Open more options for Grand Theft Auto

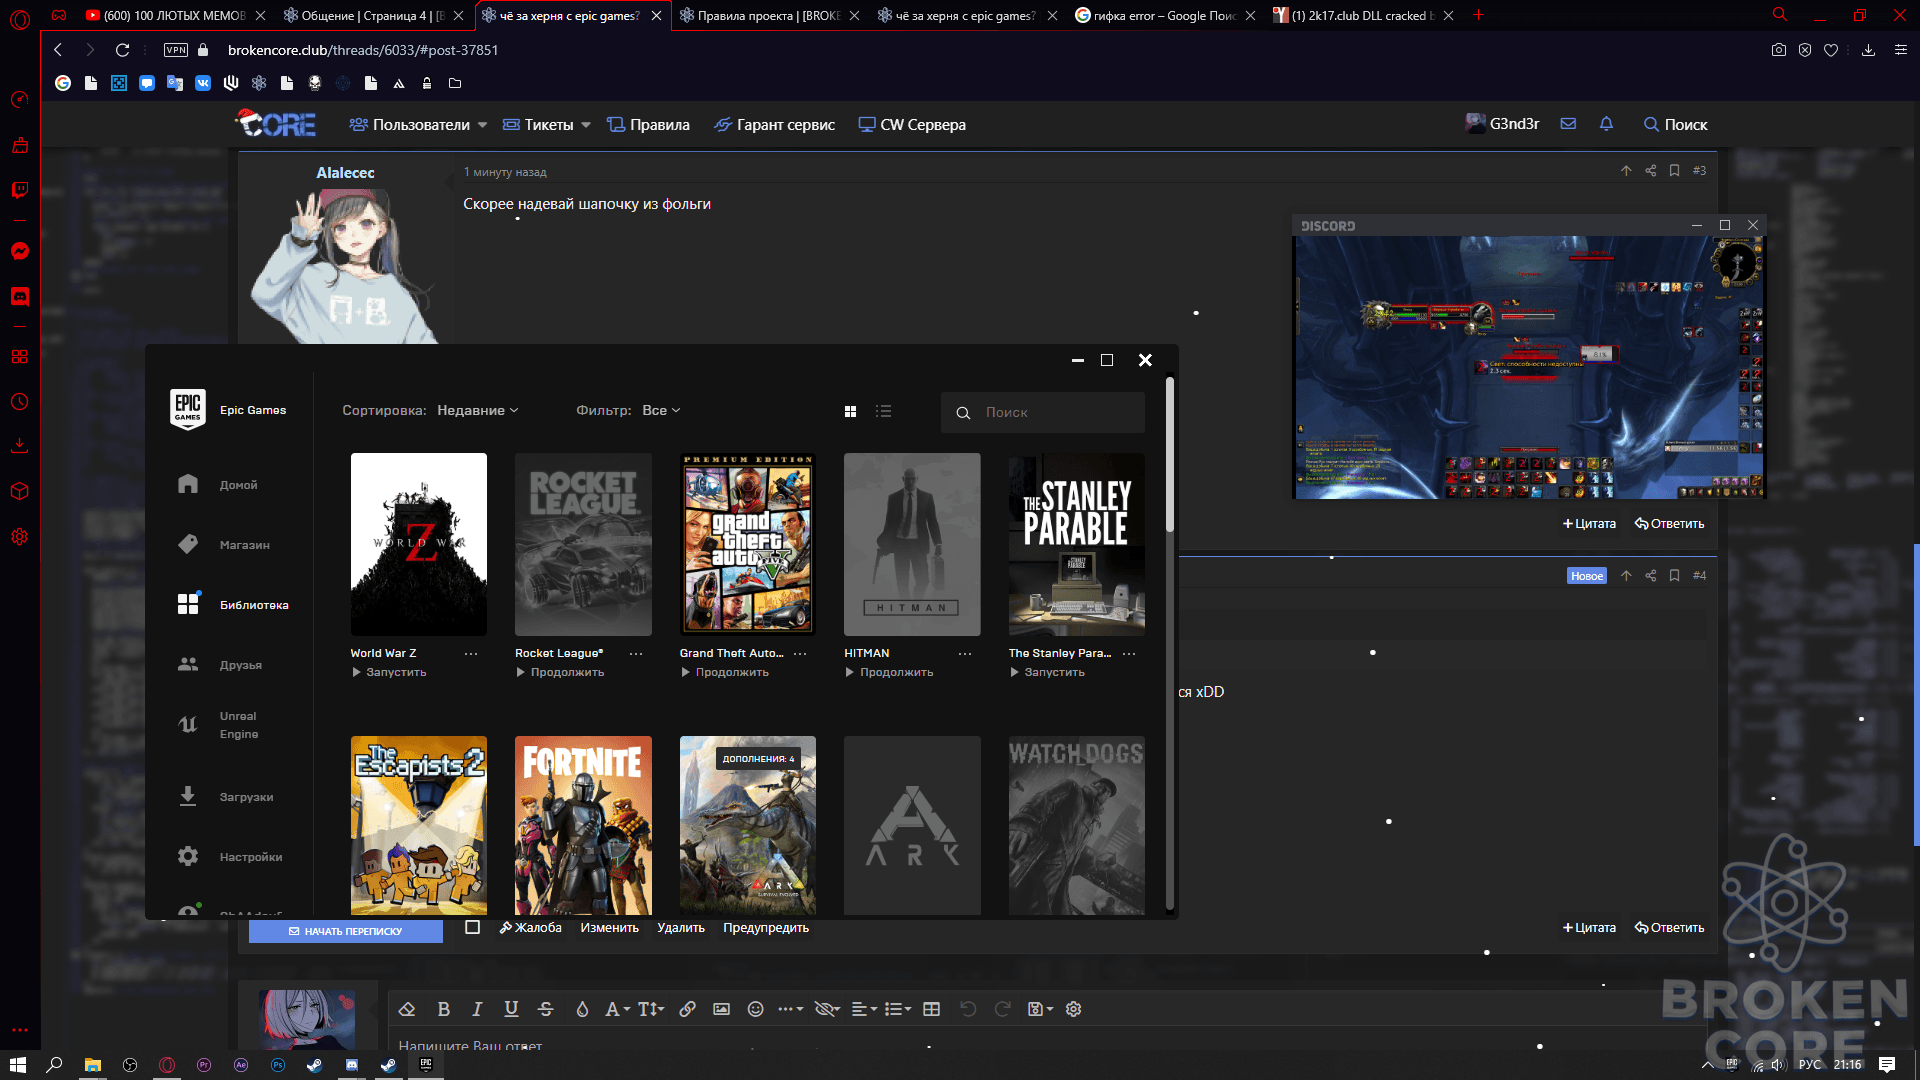800,654
